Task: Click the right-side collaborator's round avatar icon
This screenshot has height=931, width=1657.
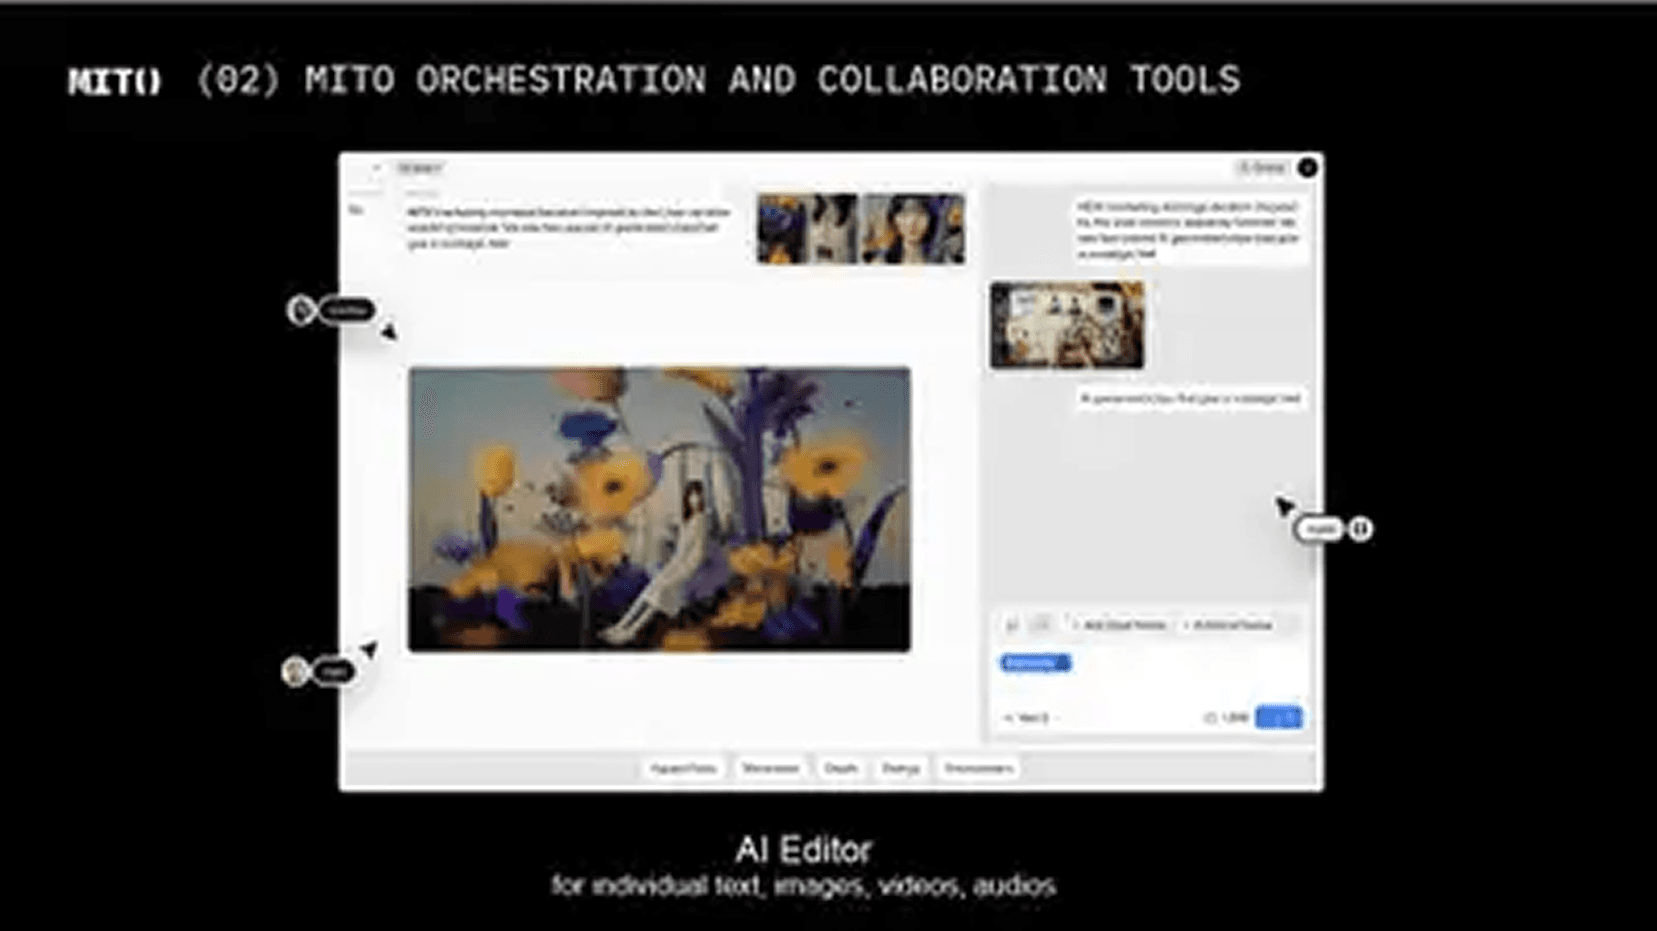Action: click(1360, 529)
